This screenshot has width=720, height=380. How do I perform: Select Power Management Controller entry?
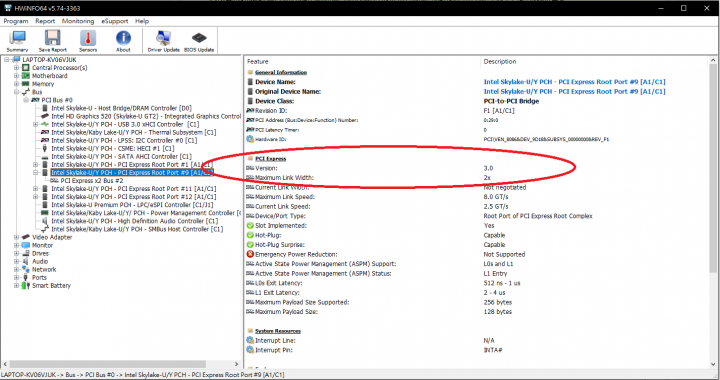[146, 213]
